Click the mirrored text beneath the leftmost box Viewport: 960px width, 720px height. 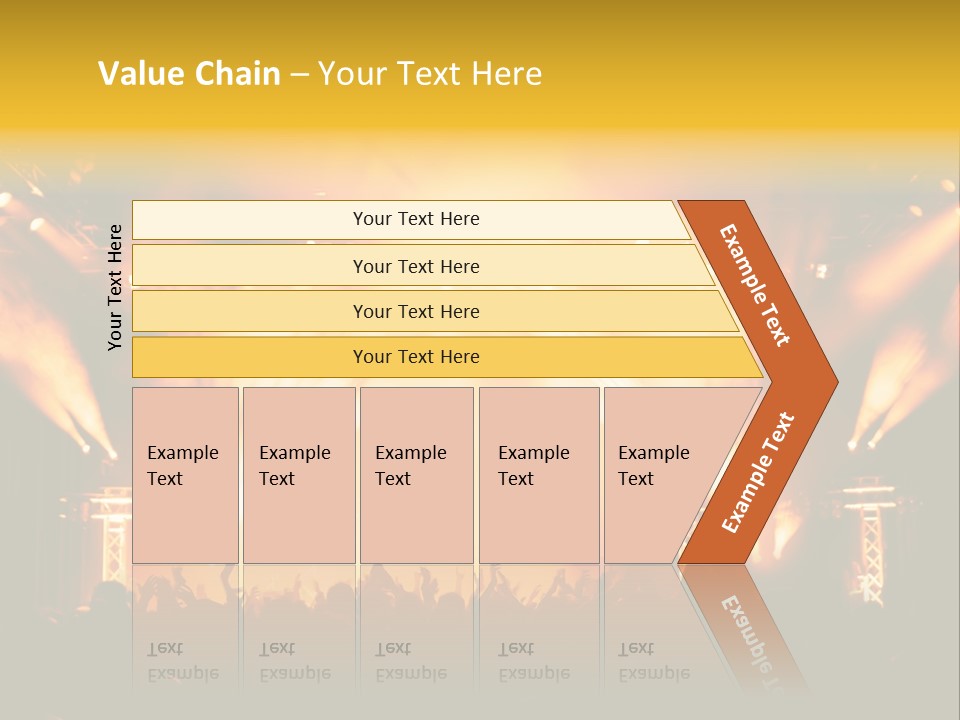[182, 662]
